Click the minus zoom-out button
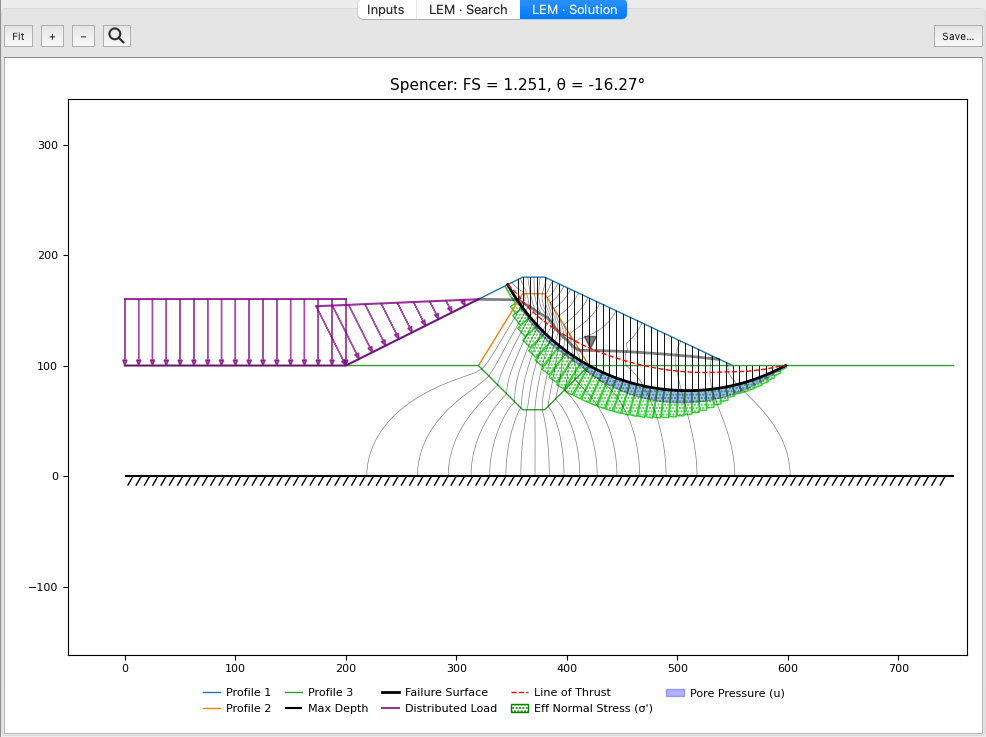This screenshot has width=986, height=737. point(84,36)
